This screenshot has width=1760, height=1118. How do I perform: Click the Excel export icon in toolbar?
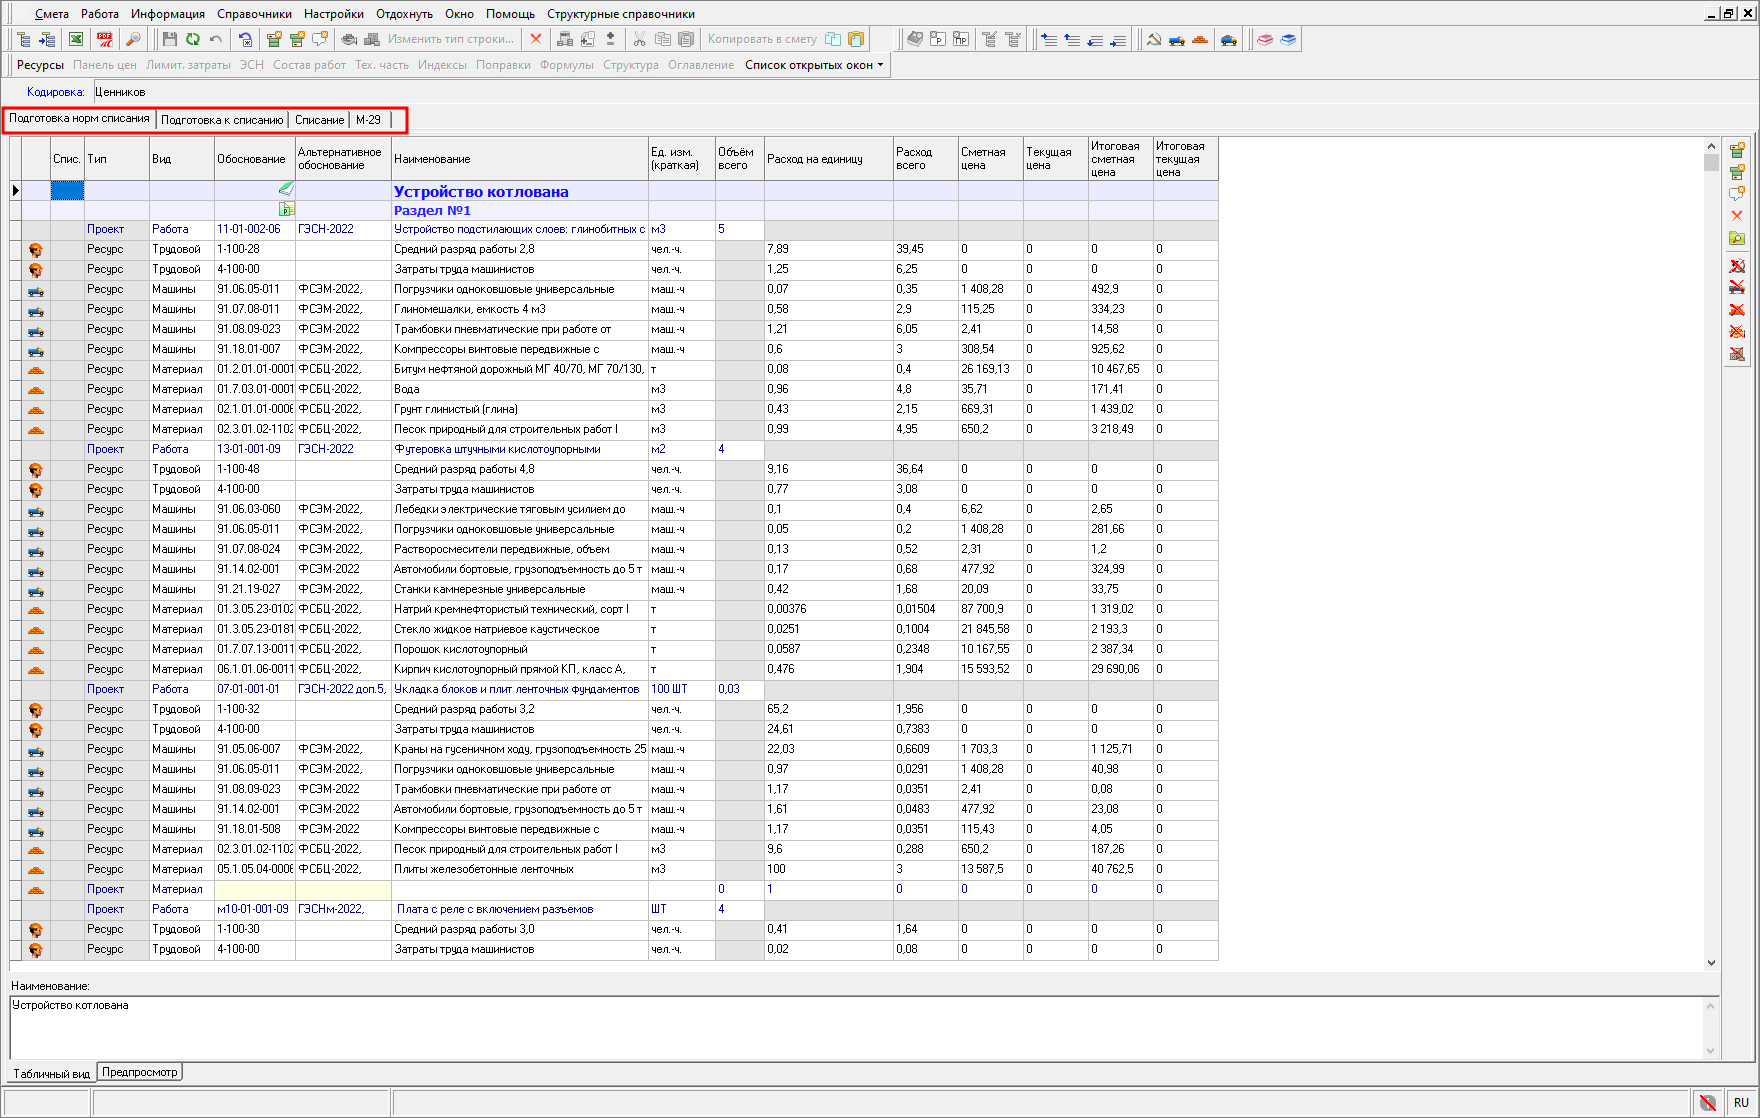tap(76, 39)
